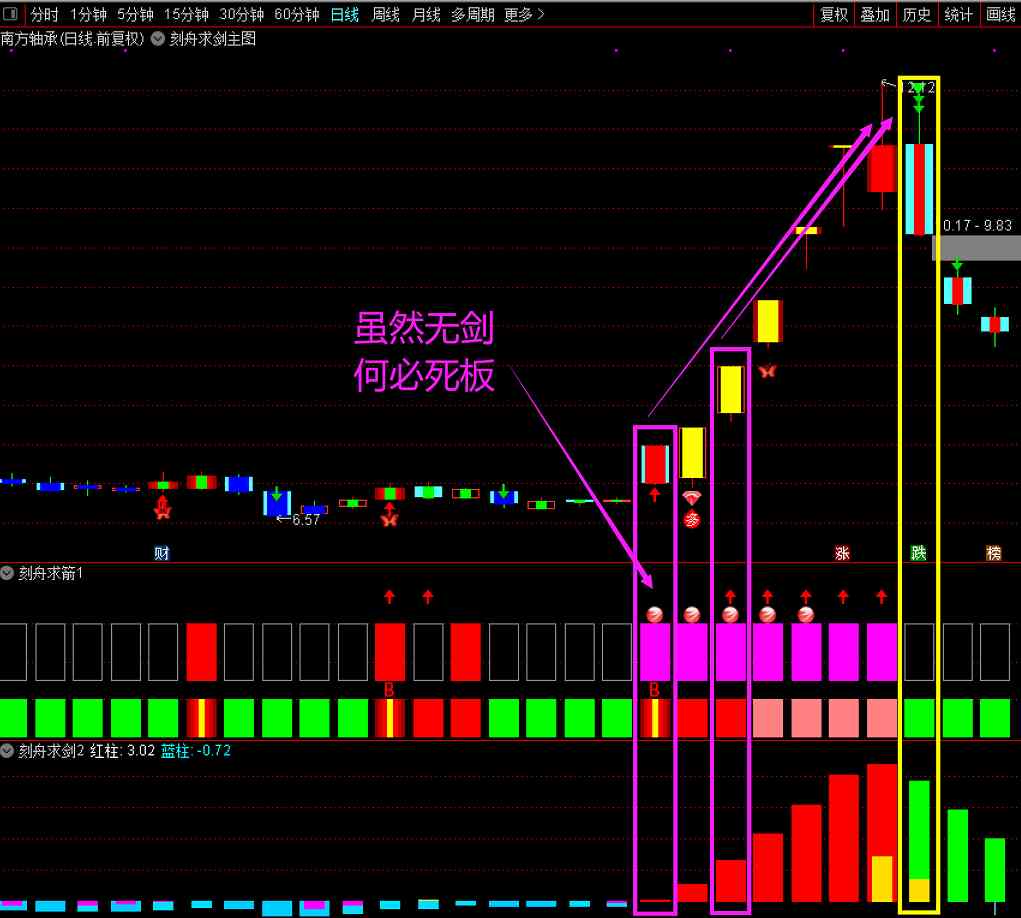Screen dimensions: 1021x918
Task: Switch to the 分时 intraday view
Action: 44,14
